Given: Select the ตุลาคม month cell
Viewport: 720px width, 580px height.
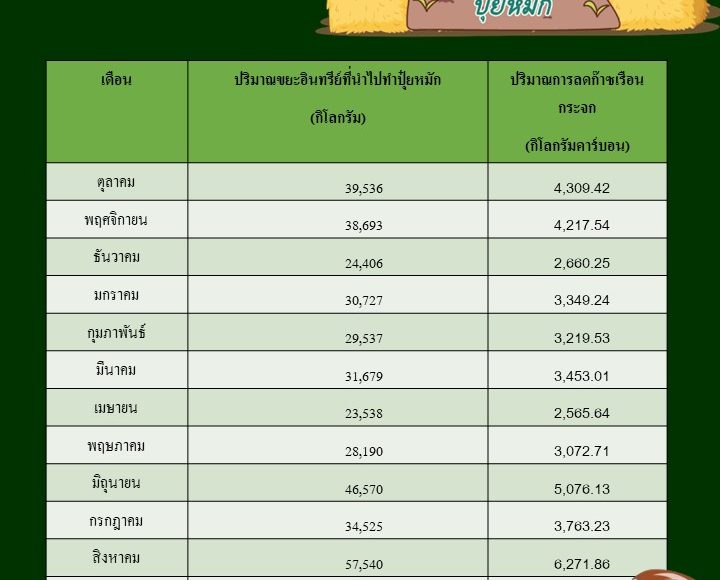Looking at the screenshot, I should click(117, 182).
